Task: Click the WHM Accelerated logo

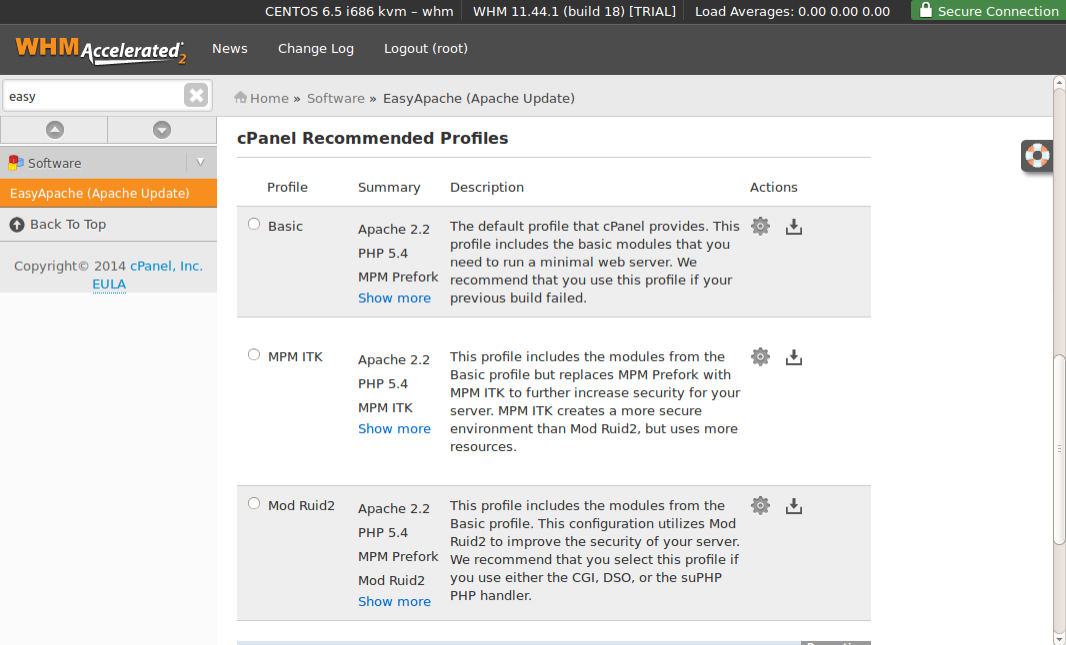Action: point(101,50)
